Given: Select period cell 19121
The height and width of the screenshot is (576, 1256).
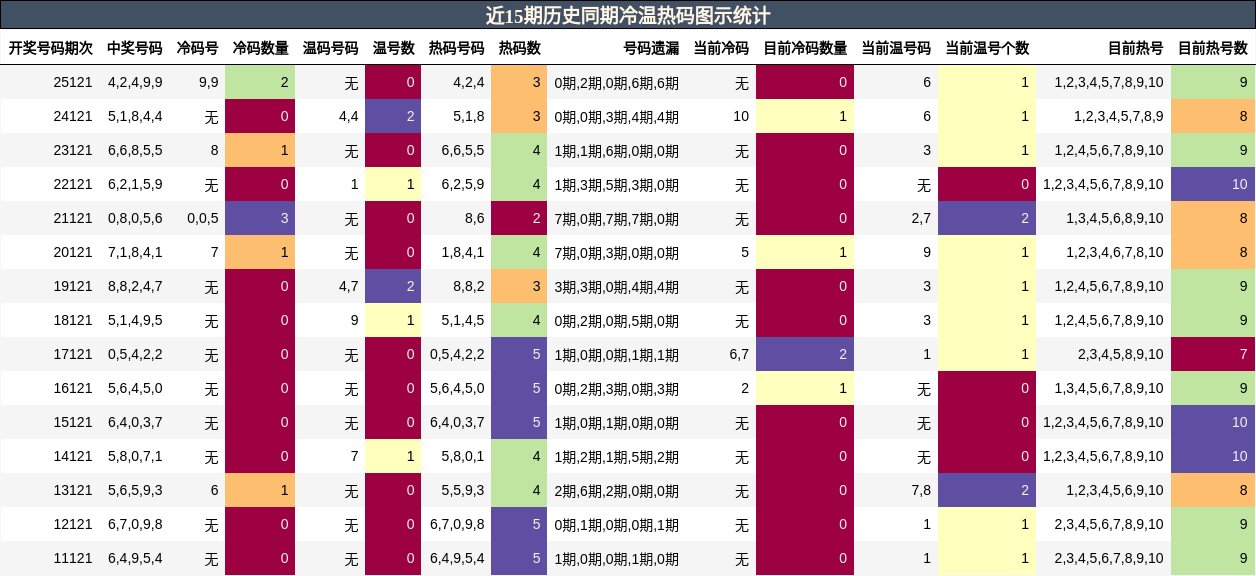Looking at the screenshot, I should click(73, 286).
